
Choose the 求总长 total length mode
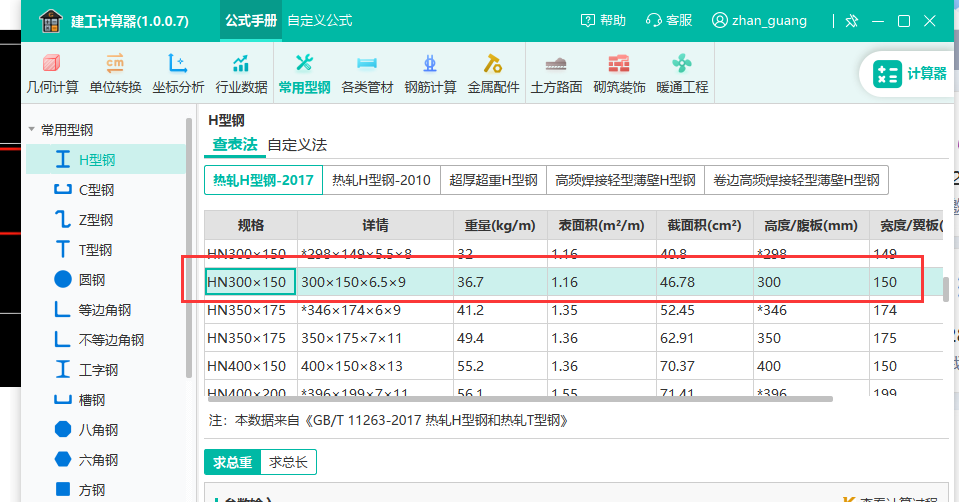[288, 462]
